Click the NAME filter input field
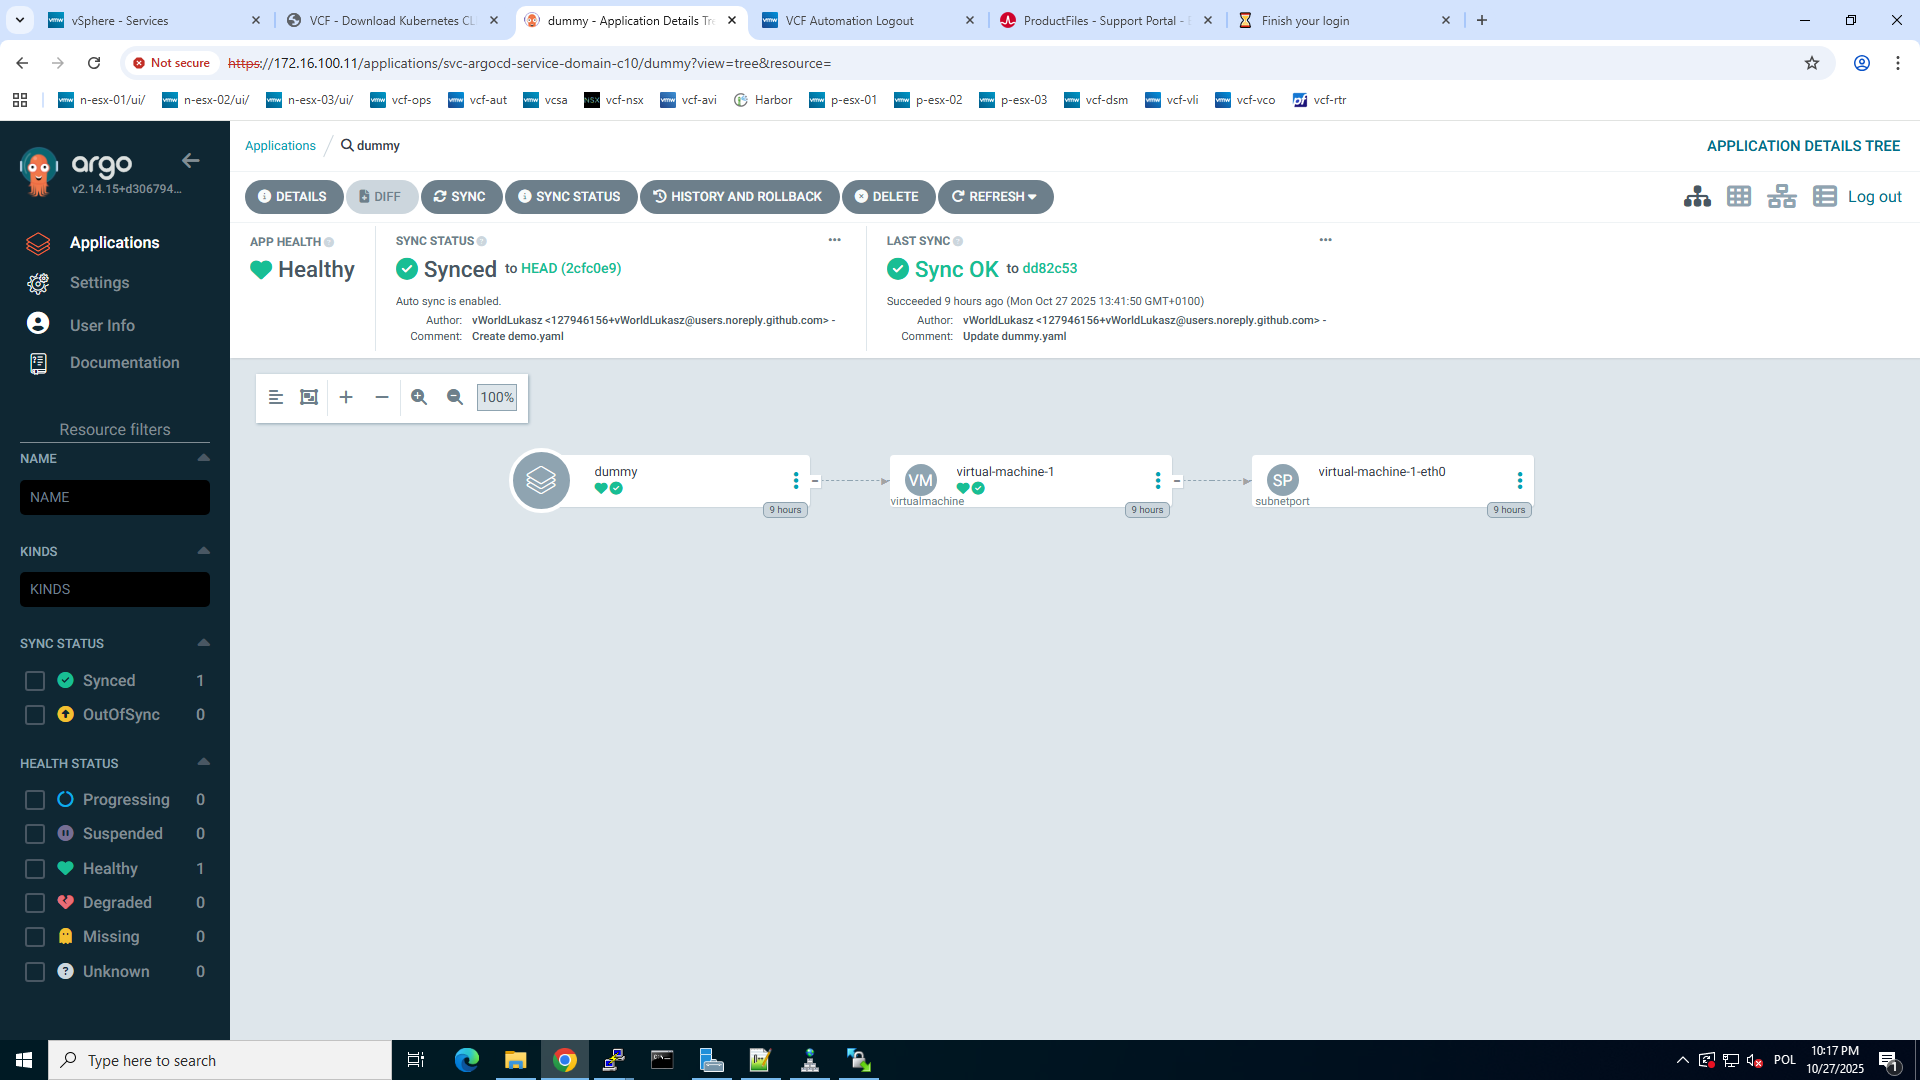1920x1080 pixels. (x=115, y=497)
